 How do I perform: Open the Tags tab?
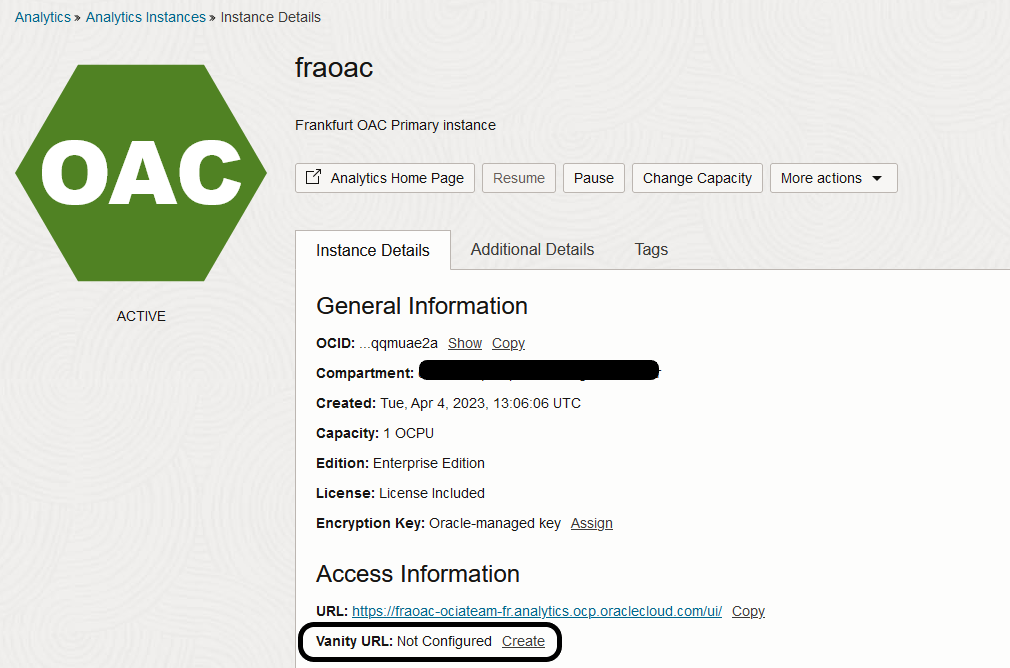(x=651, y=249)
